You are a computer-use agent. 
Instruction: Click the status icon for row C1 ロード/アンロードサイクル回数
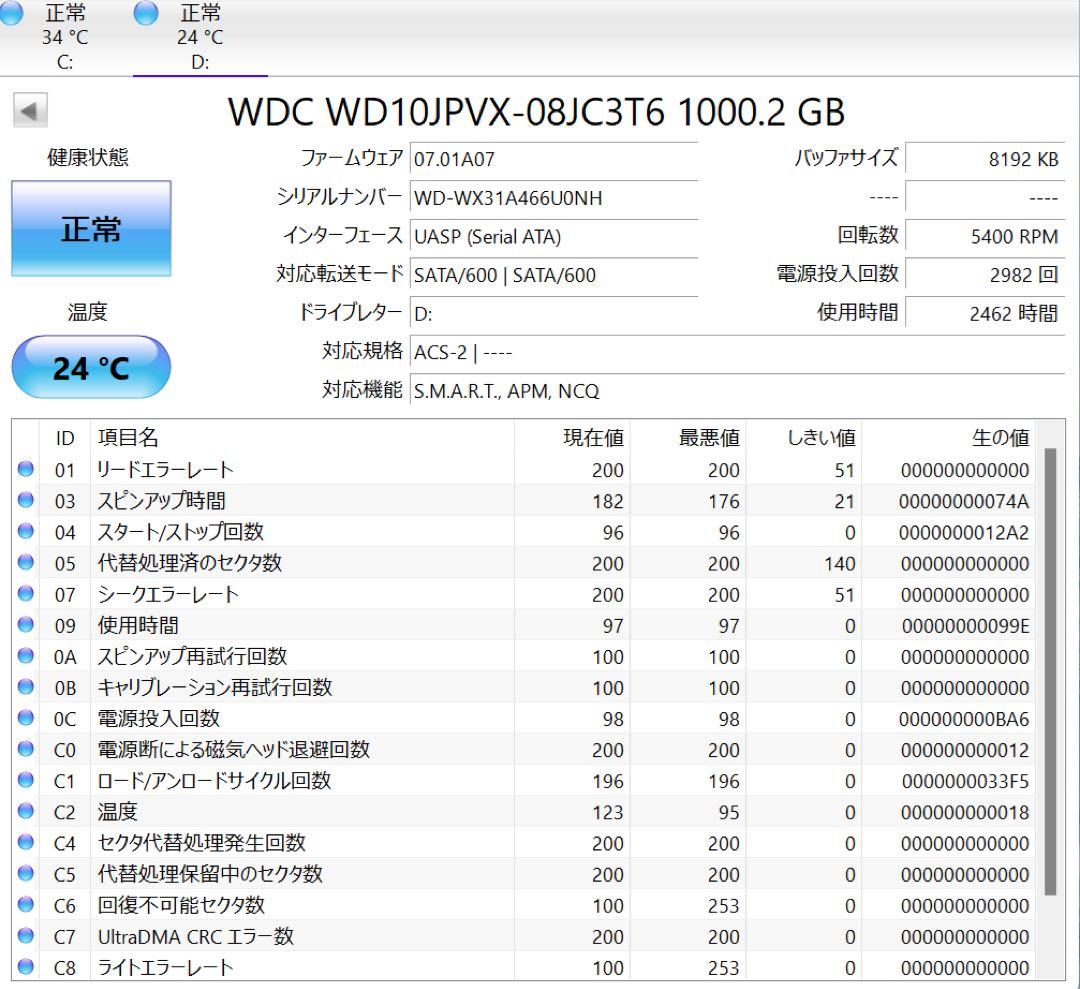coord(25,780)
